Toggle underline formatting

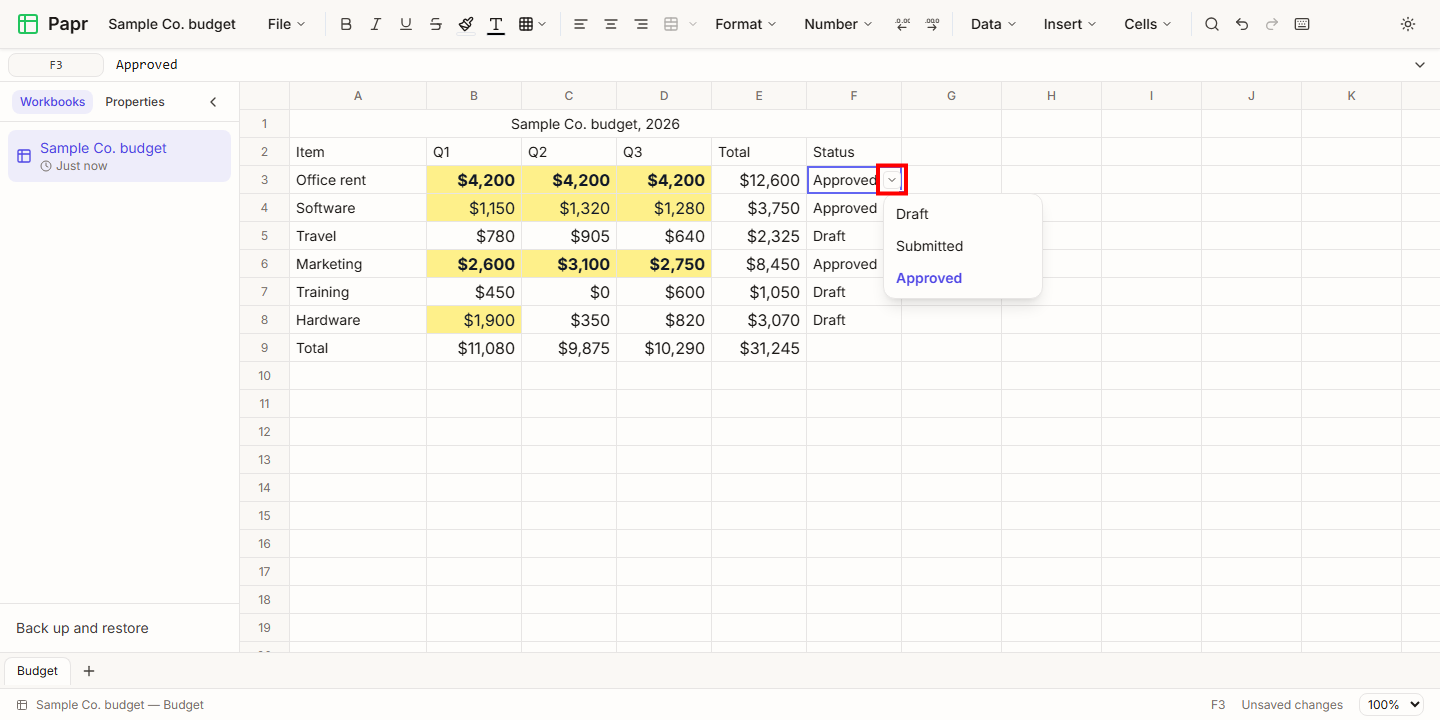tap(406, 24)
